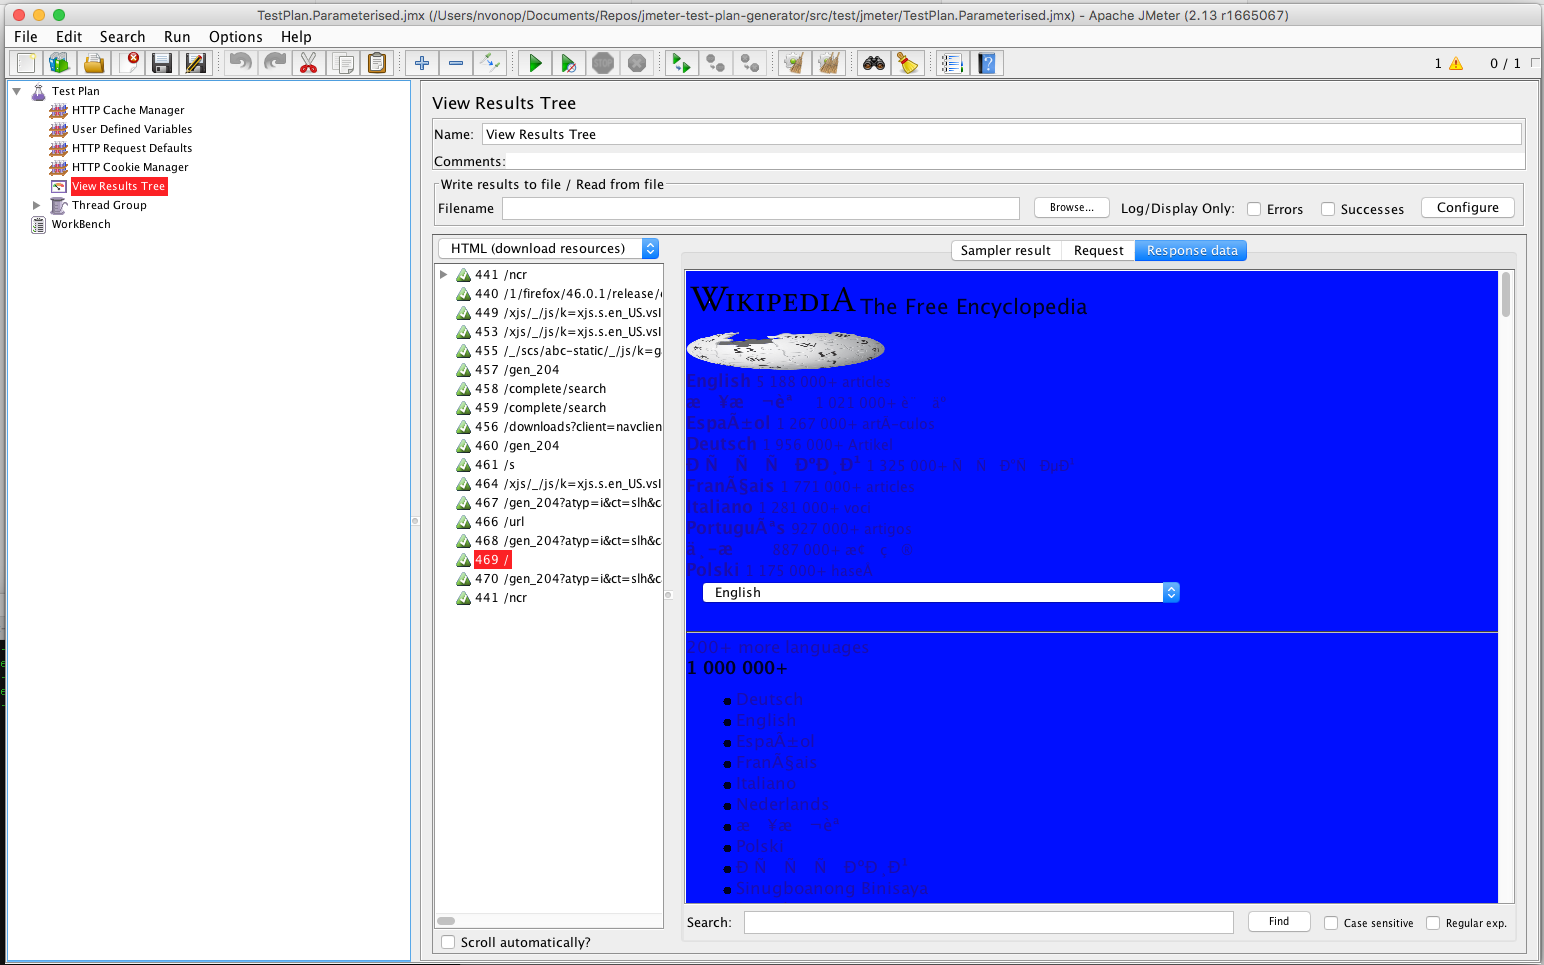Enable the Errors checkbox
The height and width of the screenshot is (965, 1544).
pos(1254,209)
